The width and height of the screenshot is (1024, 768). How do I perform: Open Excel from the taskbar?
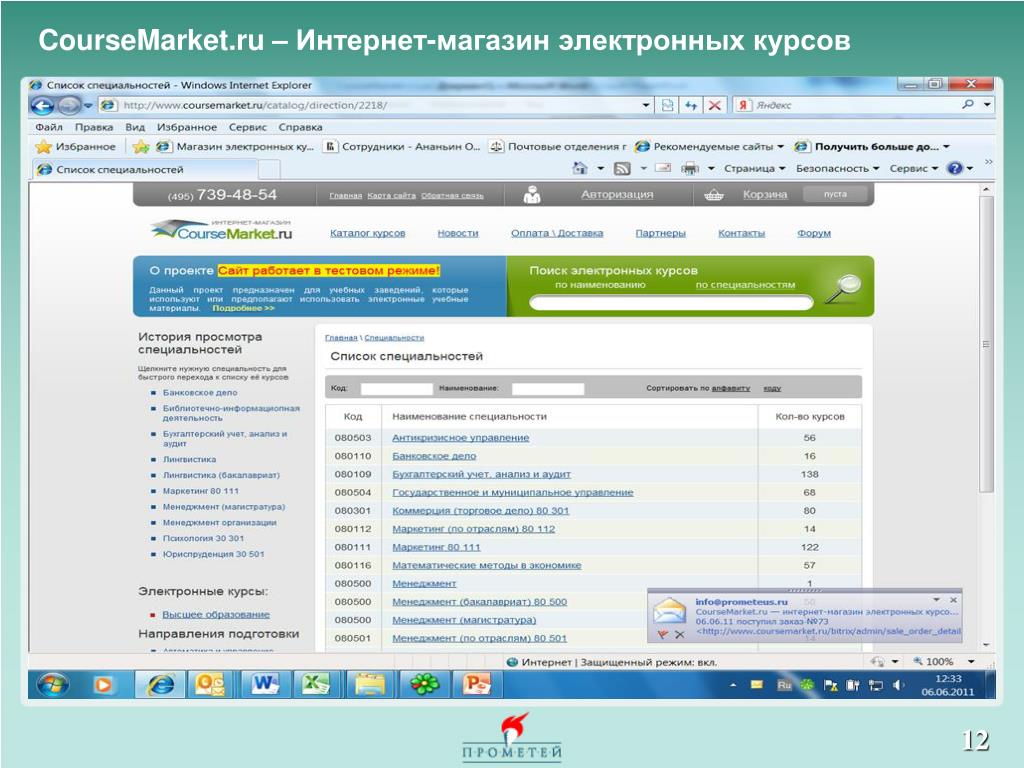point(316,684)
